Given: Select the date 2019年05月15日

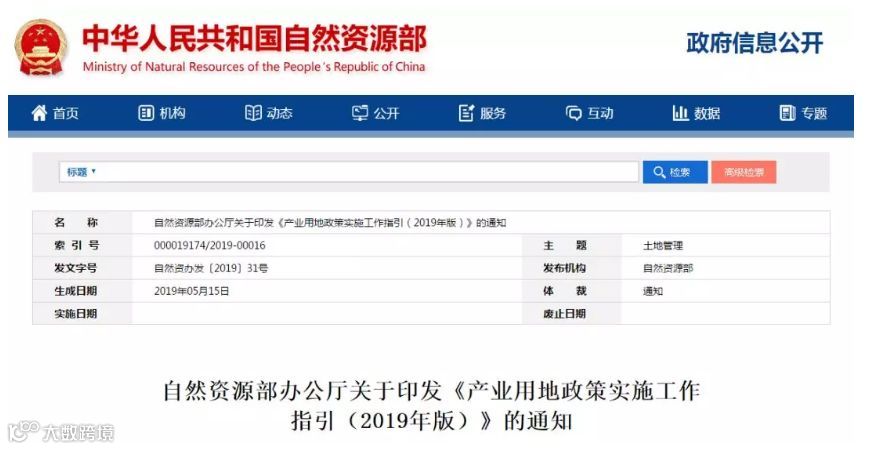Looking at the screenshot, I should pyautogui.click(x=192, y=291).
